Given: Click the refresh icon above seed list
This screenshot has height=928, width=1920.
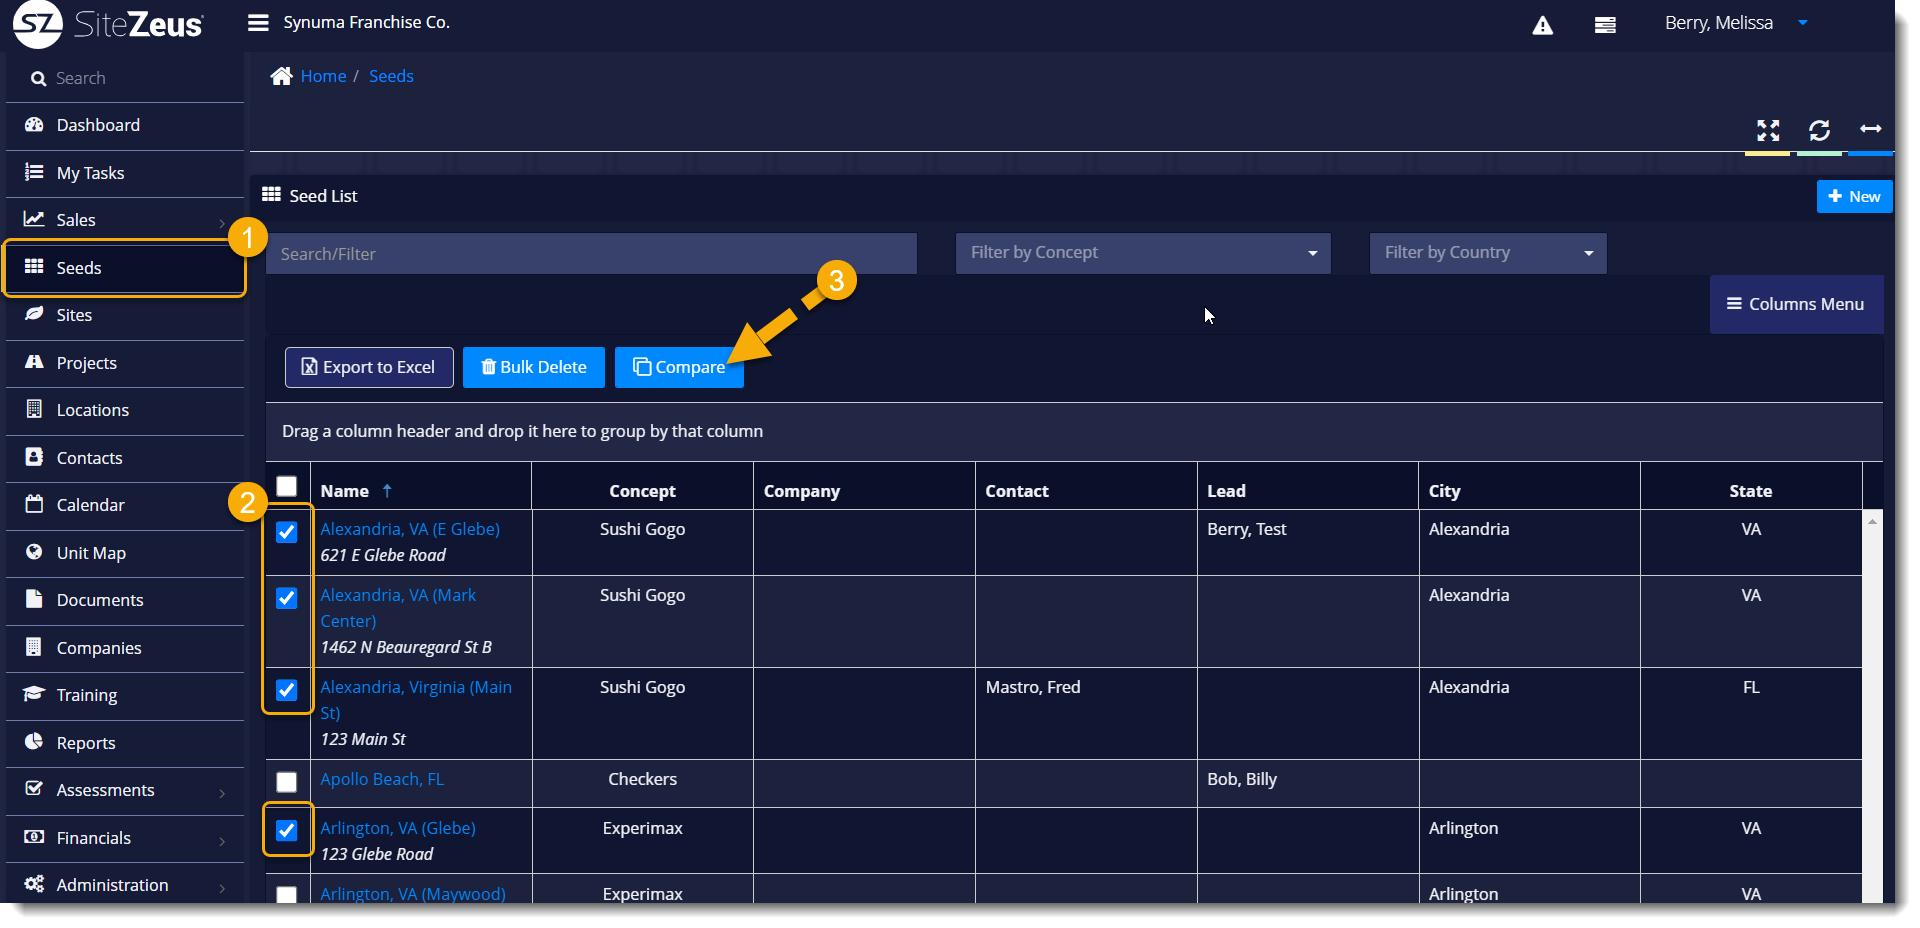Looking at the screenshot, I should click(x=1819, y=130).
